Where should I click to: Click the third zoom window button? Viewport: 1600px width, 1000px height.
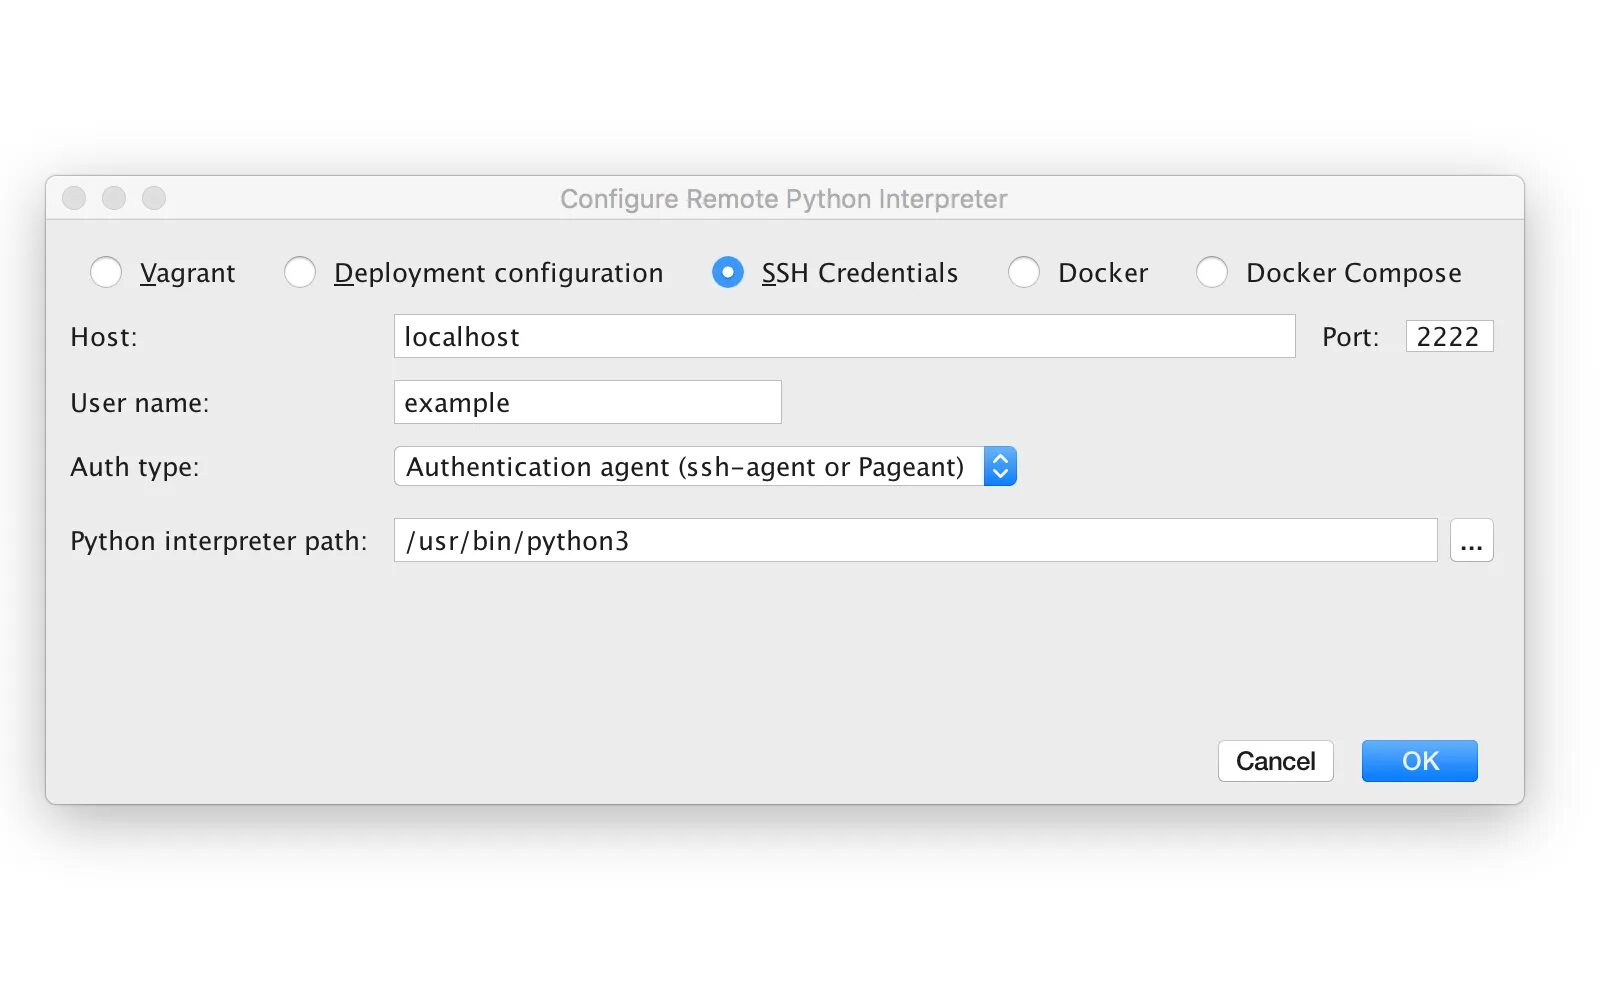click(x=154, y=198)
